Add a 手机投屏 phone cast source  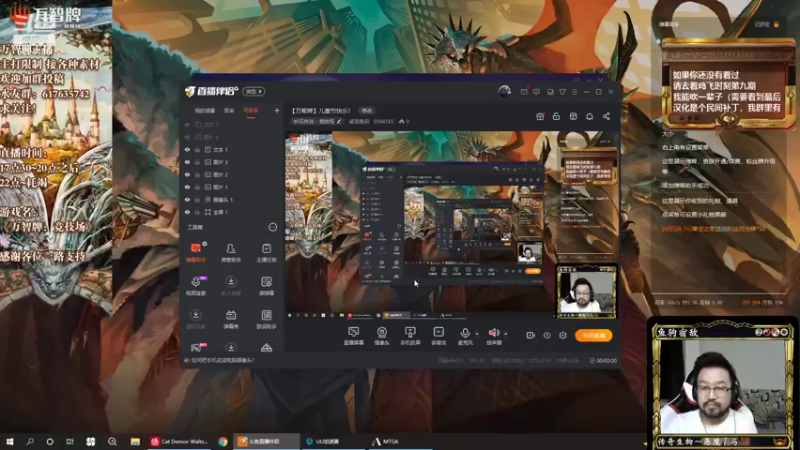pos(410,336)
